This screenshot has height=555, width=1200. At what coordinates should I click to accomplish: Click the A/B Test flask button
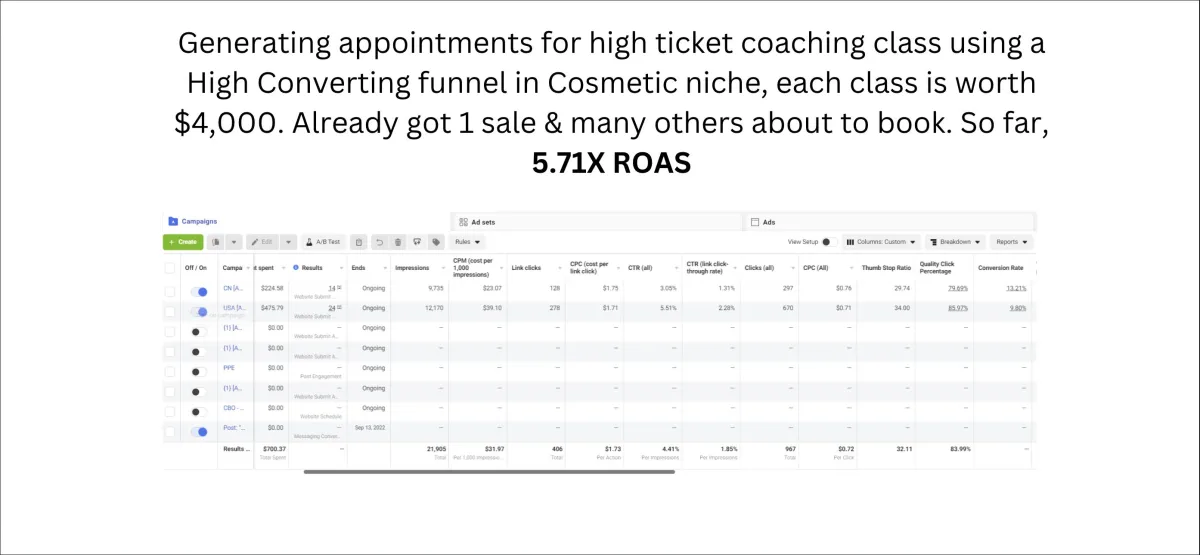pos(324,242)
